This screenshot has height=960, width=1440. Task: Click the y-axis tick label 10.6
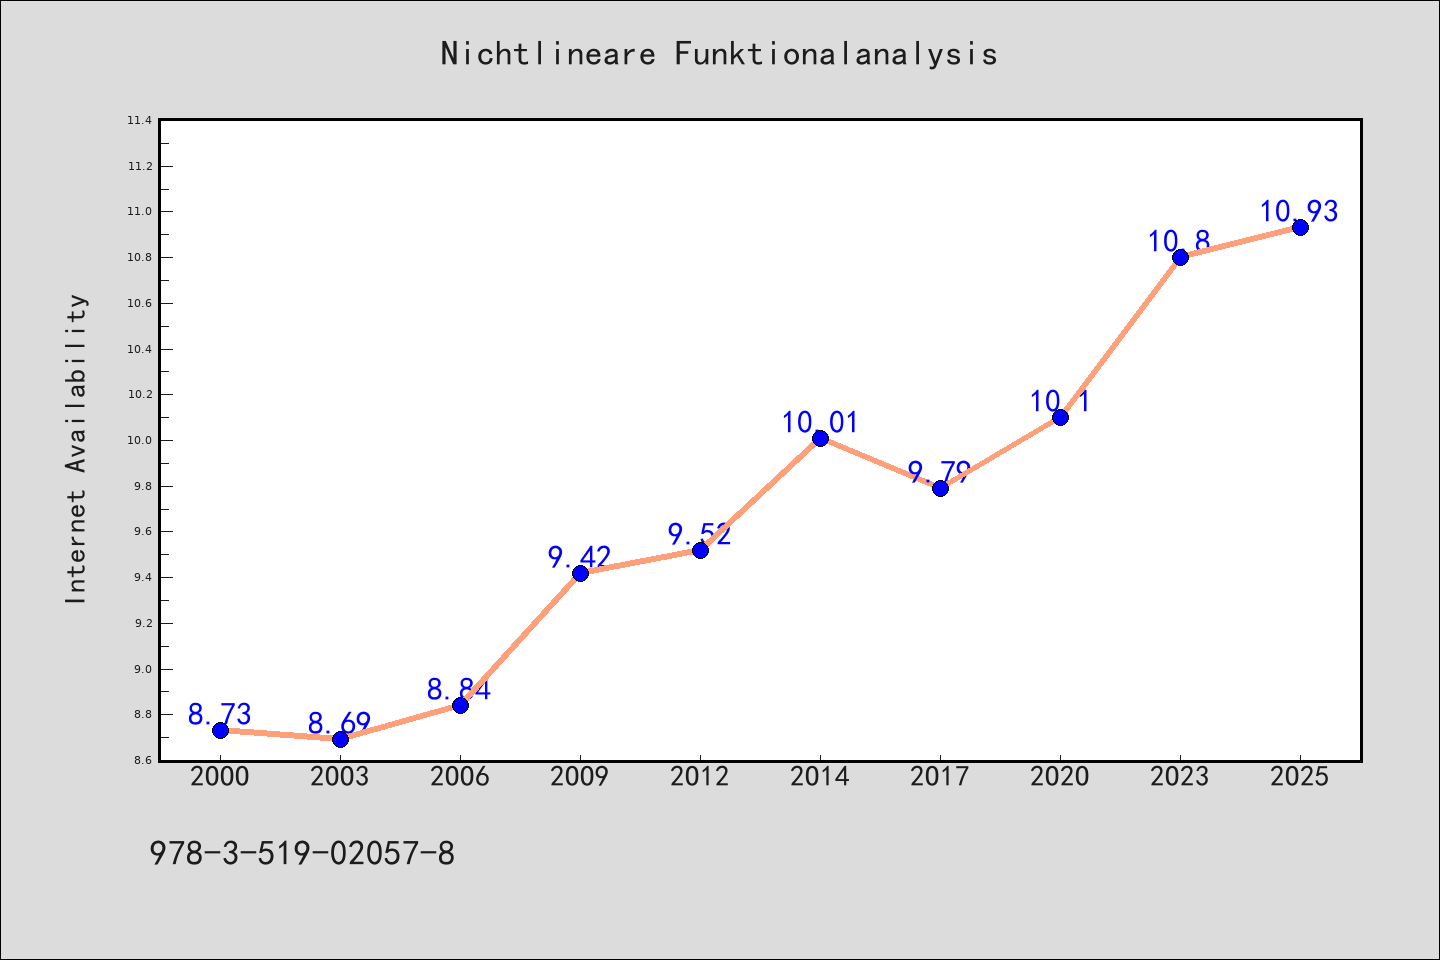pos(139,304)
